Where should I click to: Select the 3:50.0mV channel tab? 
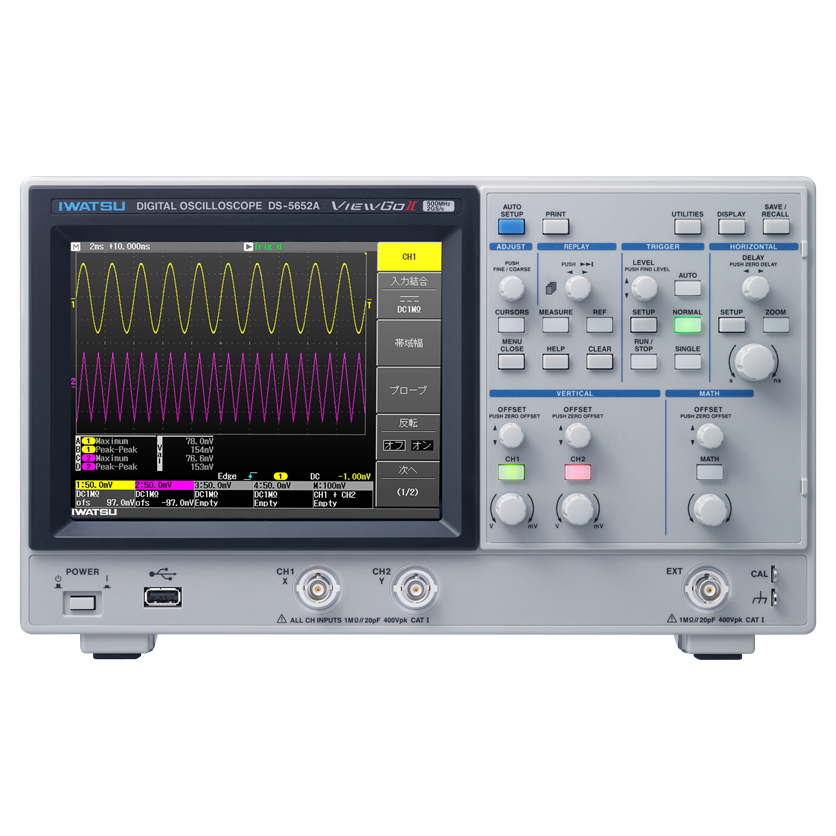tap(223, 485)
